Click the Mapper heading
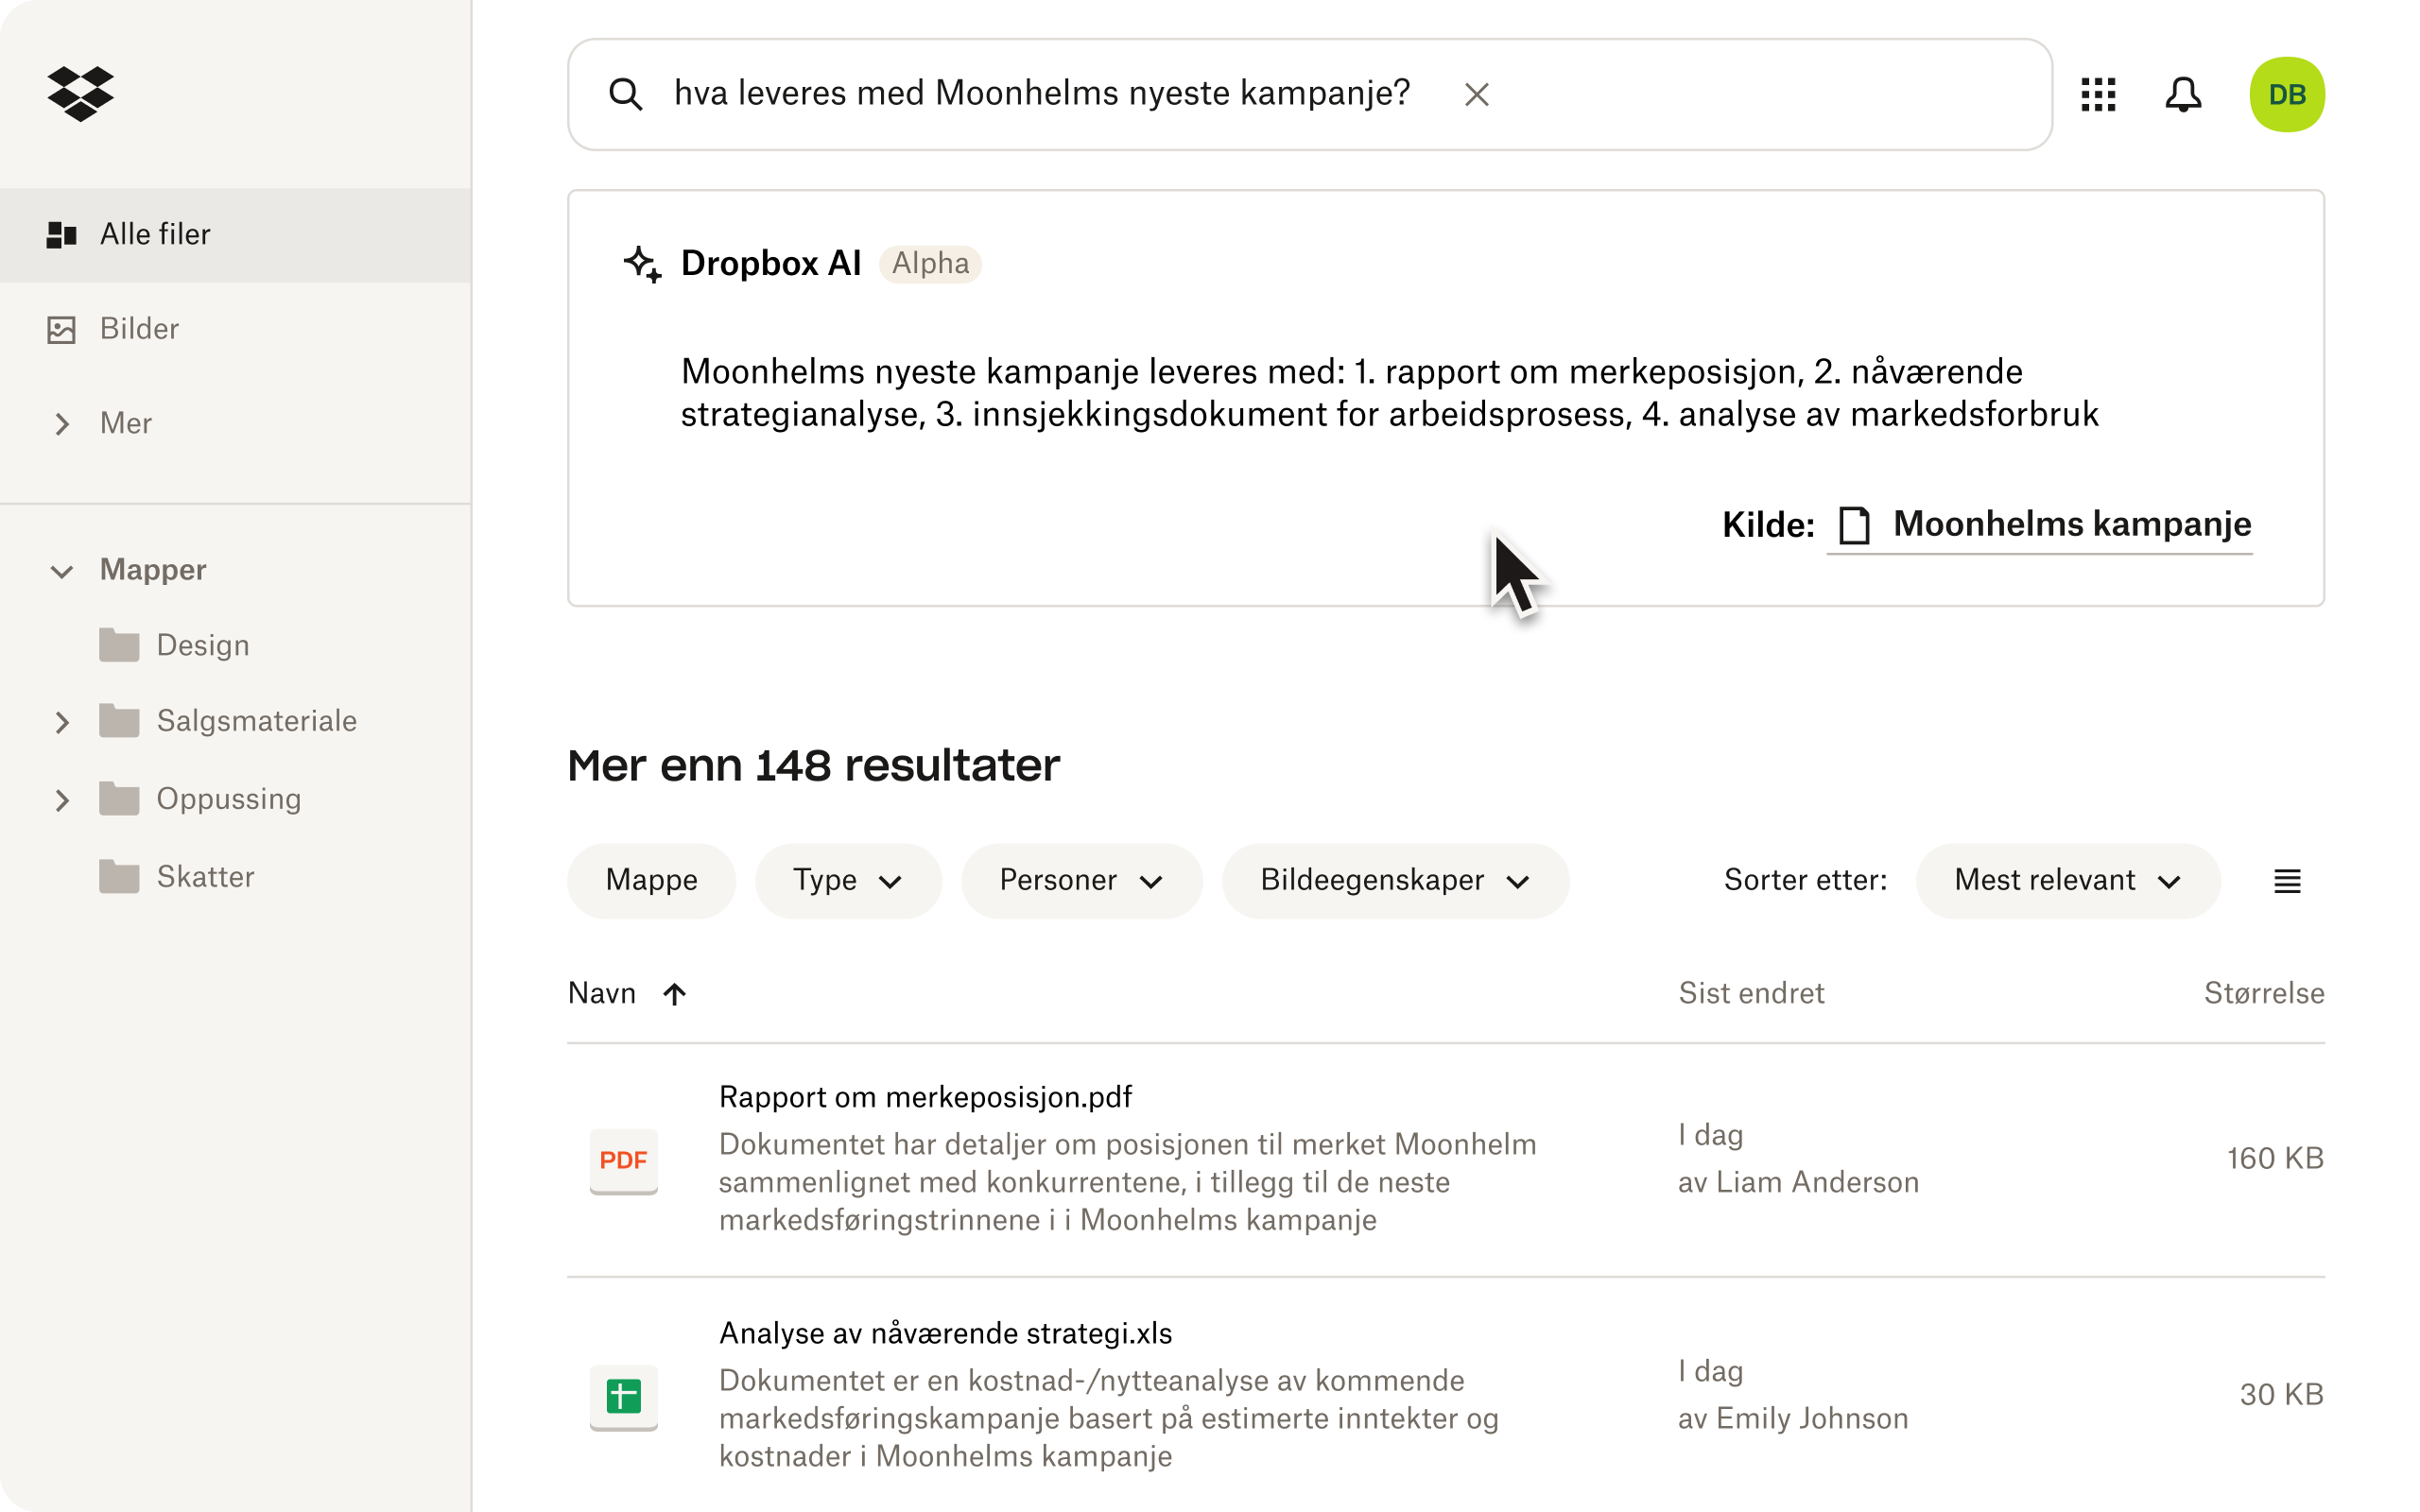2420x1512 pixels. point(153,570)
